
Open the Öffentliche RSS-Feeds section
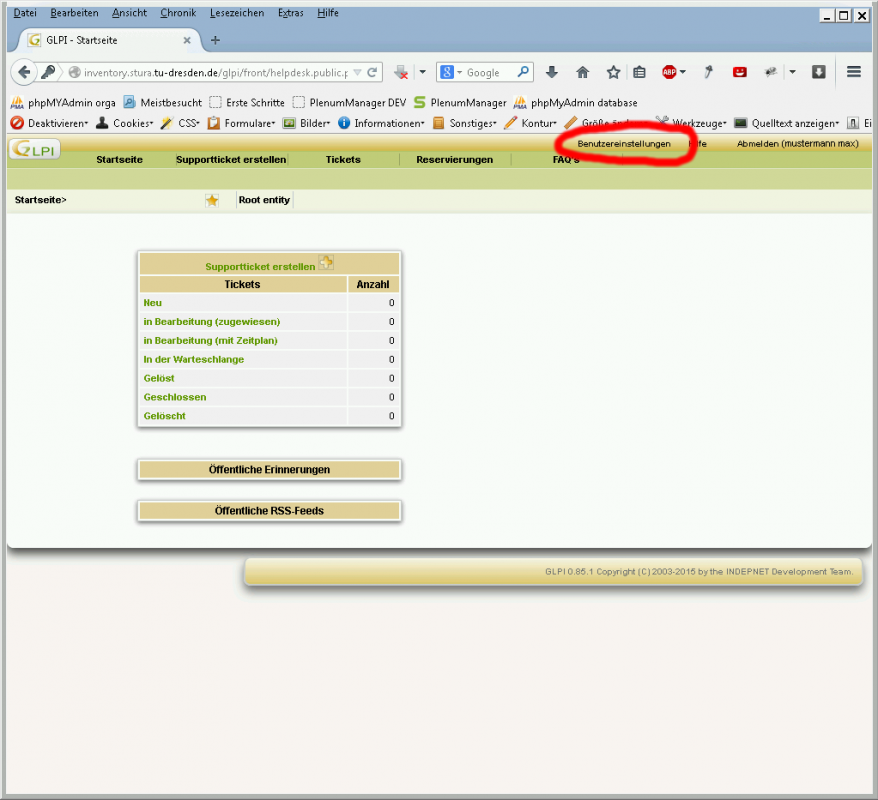(x=269, y=510)
